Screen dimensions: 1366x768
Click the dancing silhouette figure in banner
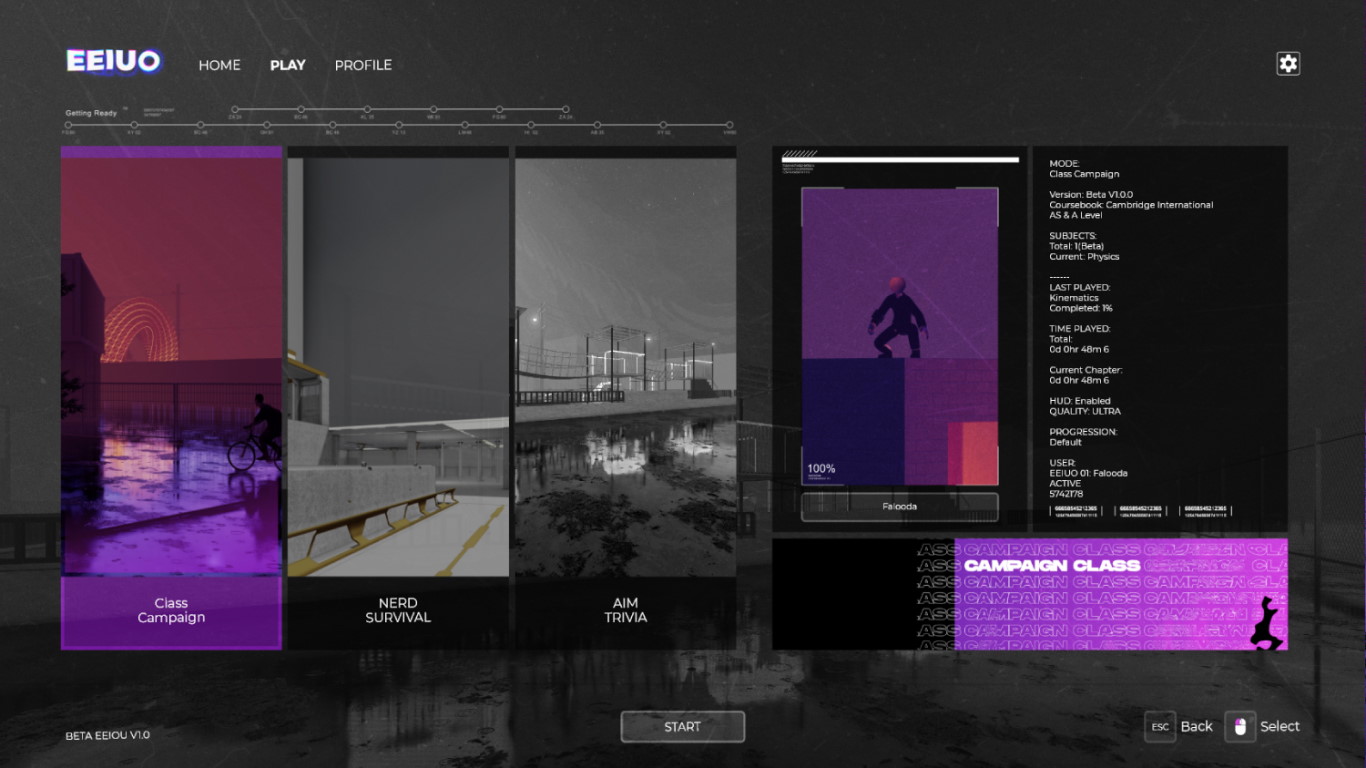(x=1269, y=622)
